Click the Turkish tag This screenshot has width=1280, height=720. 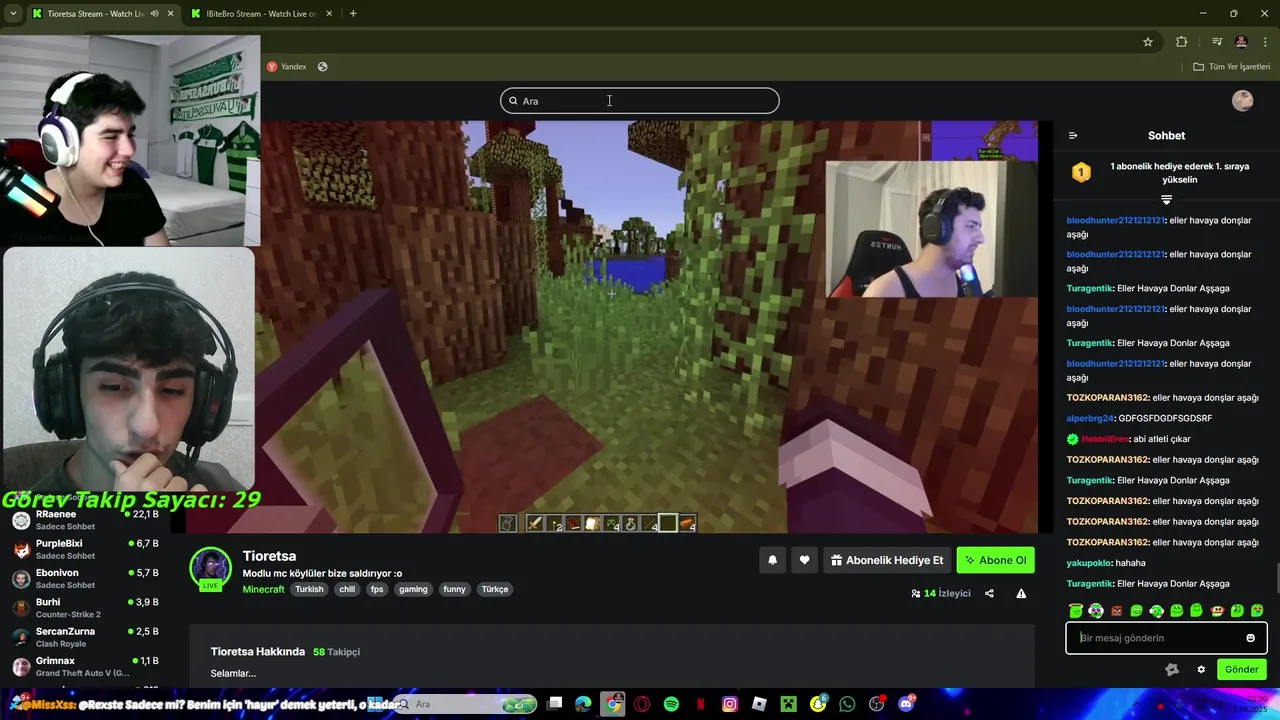(x=309, y=589)
